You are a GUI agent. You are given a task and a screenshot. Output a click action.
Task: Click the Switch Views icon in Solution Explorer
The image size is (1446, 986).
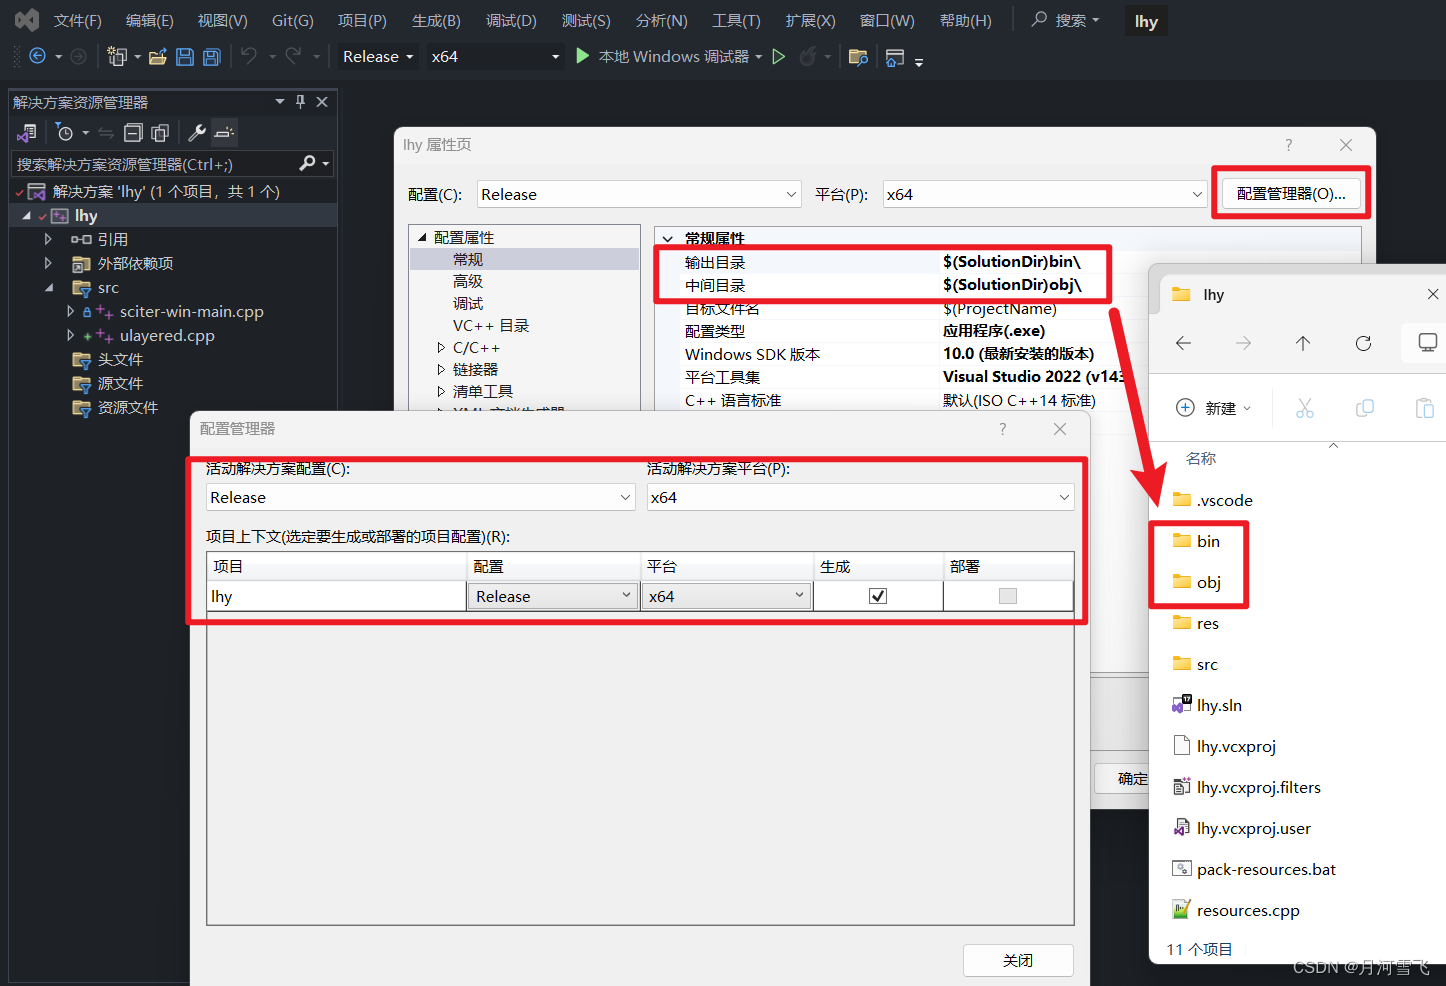[x=27, y=132]
